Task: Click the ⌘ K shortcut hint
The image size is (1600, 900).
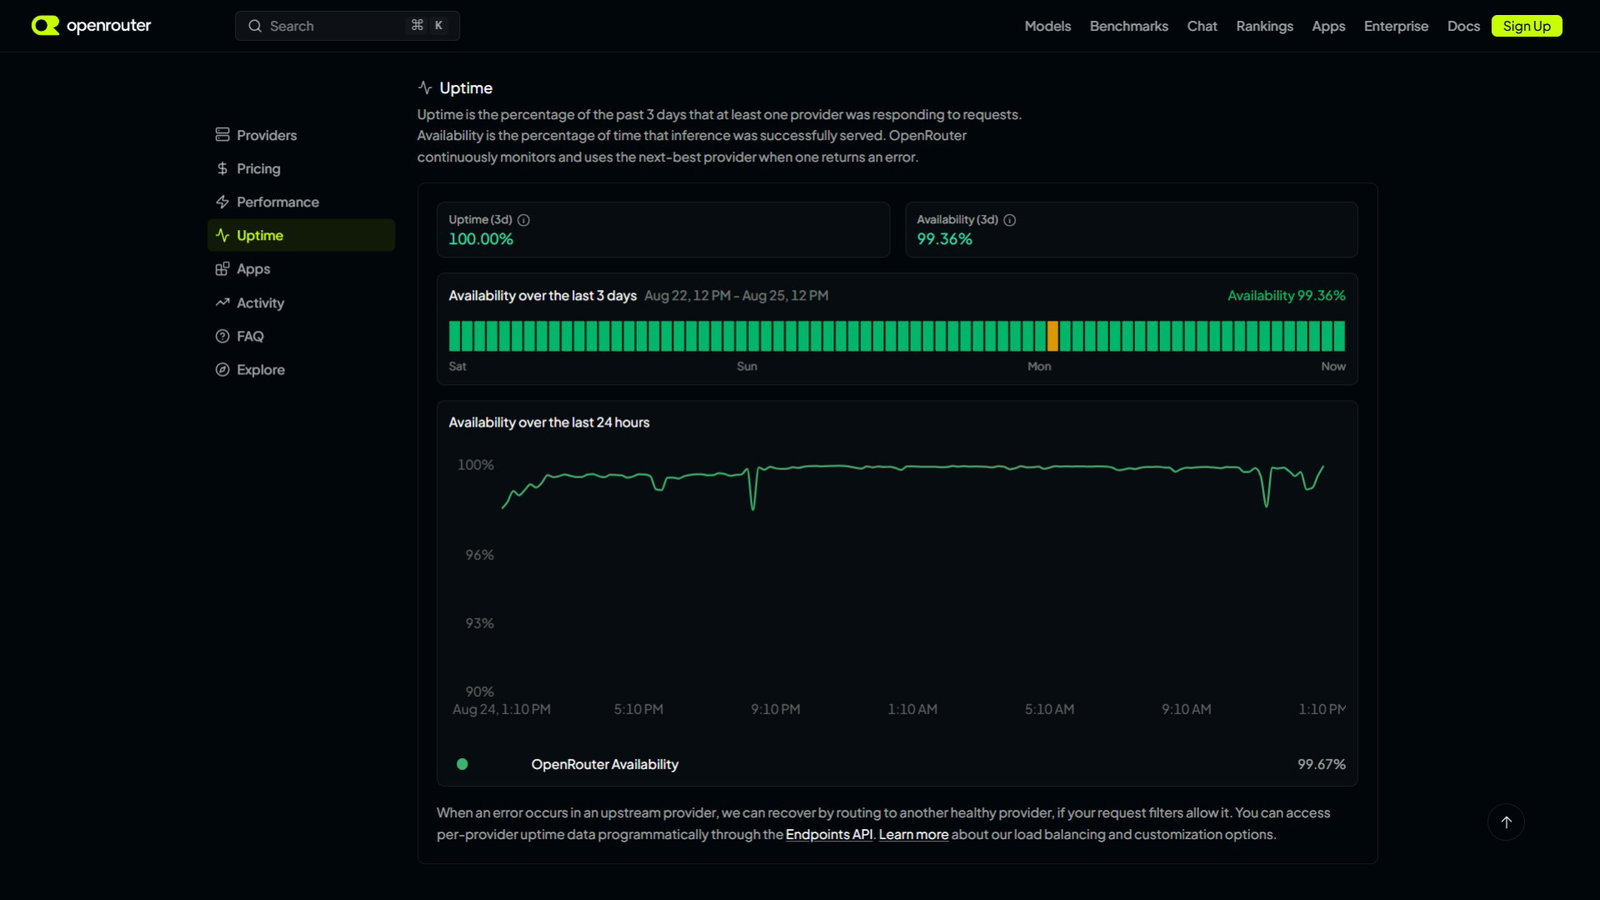Action: (x=427, y=26)
